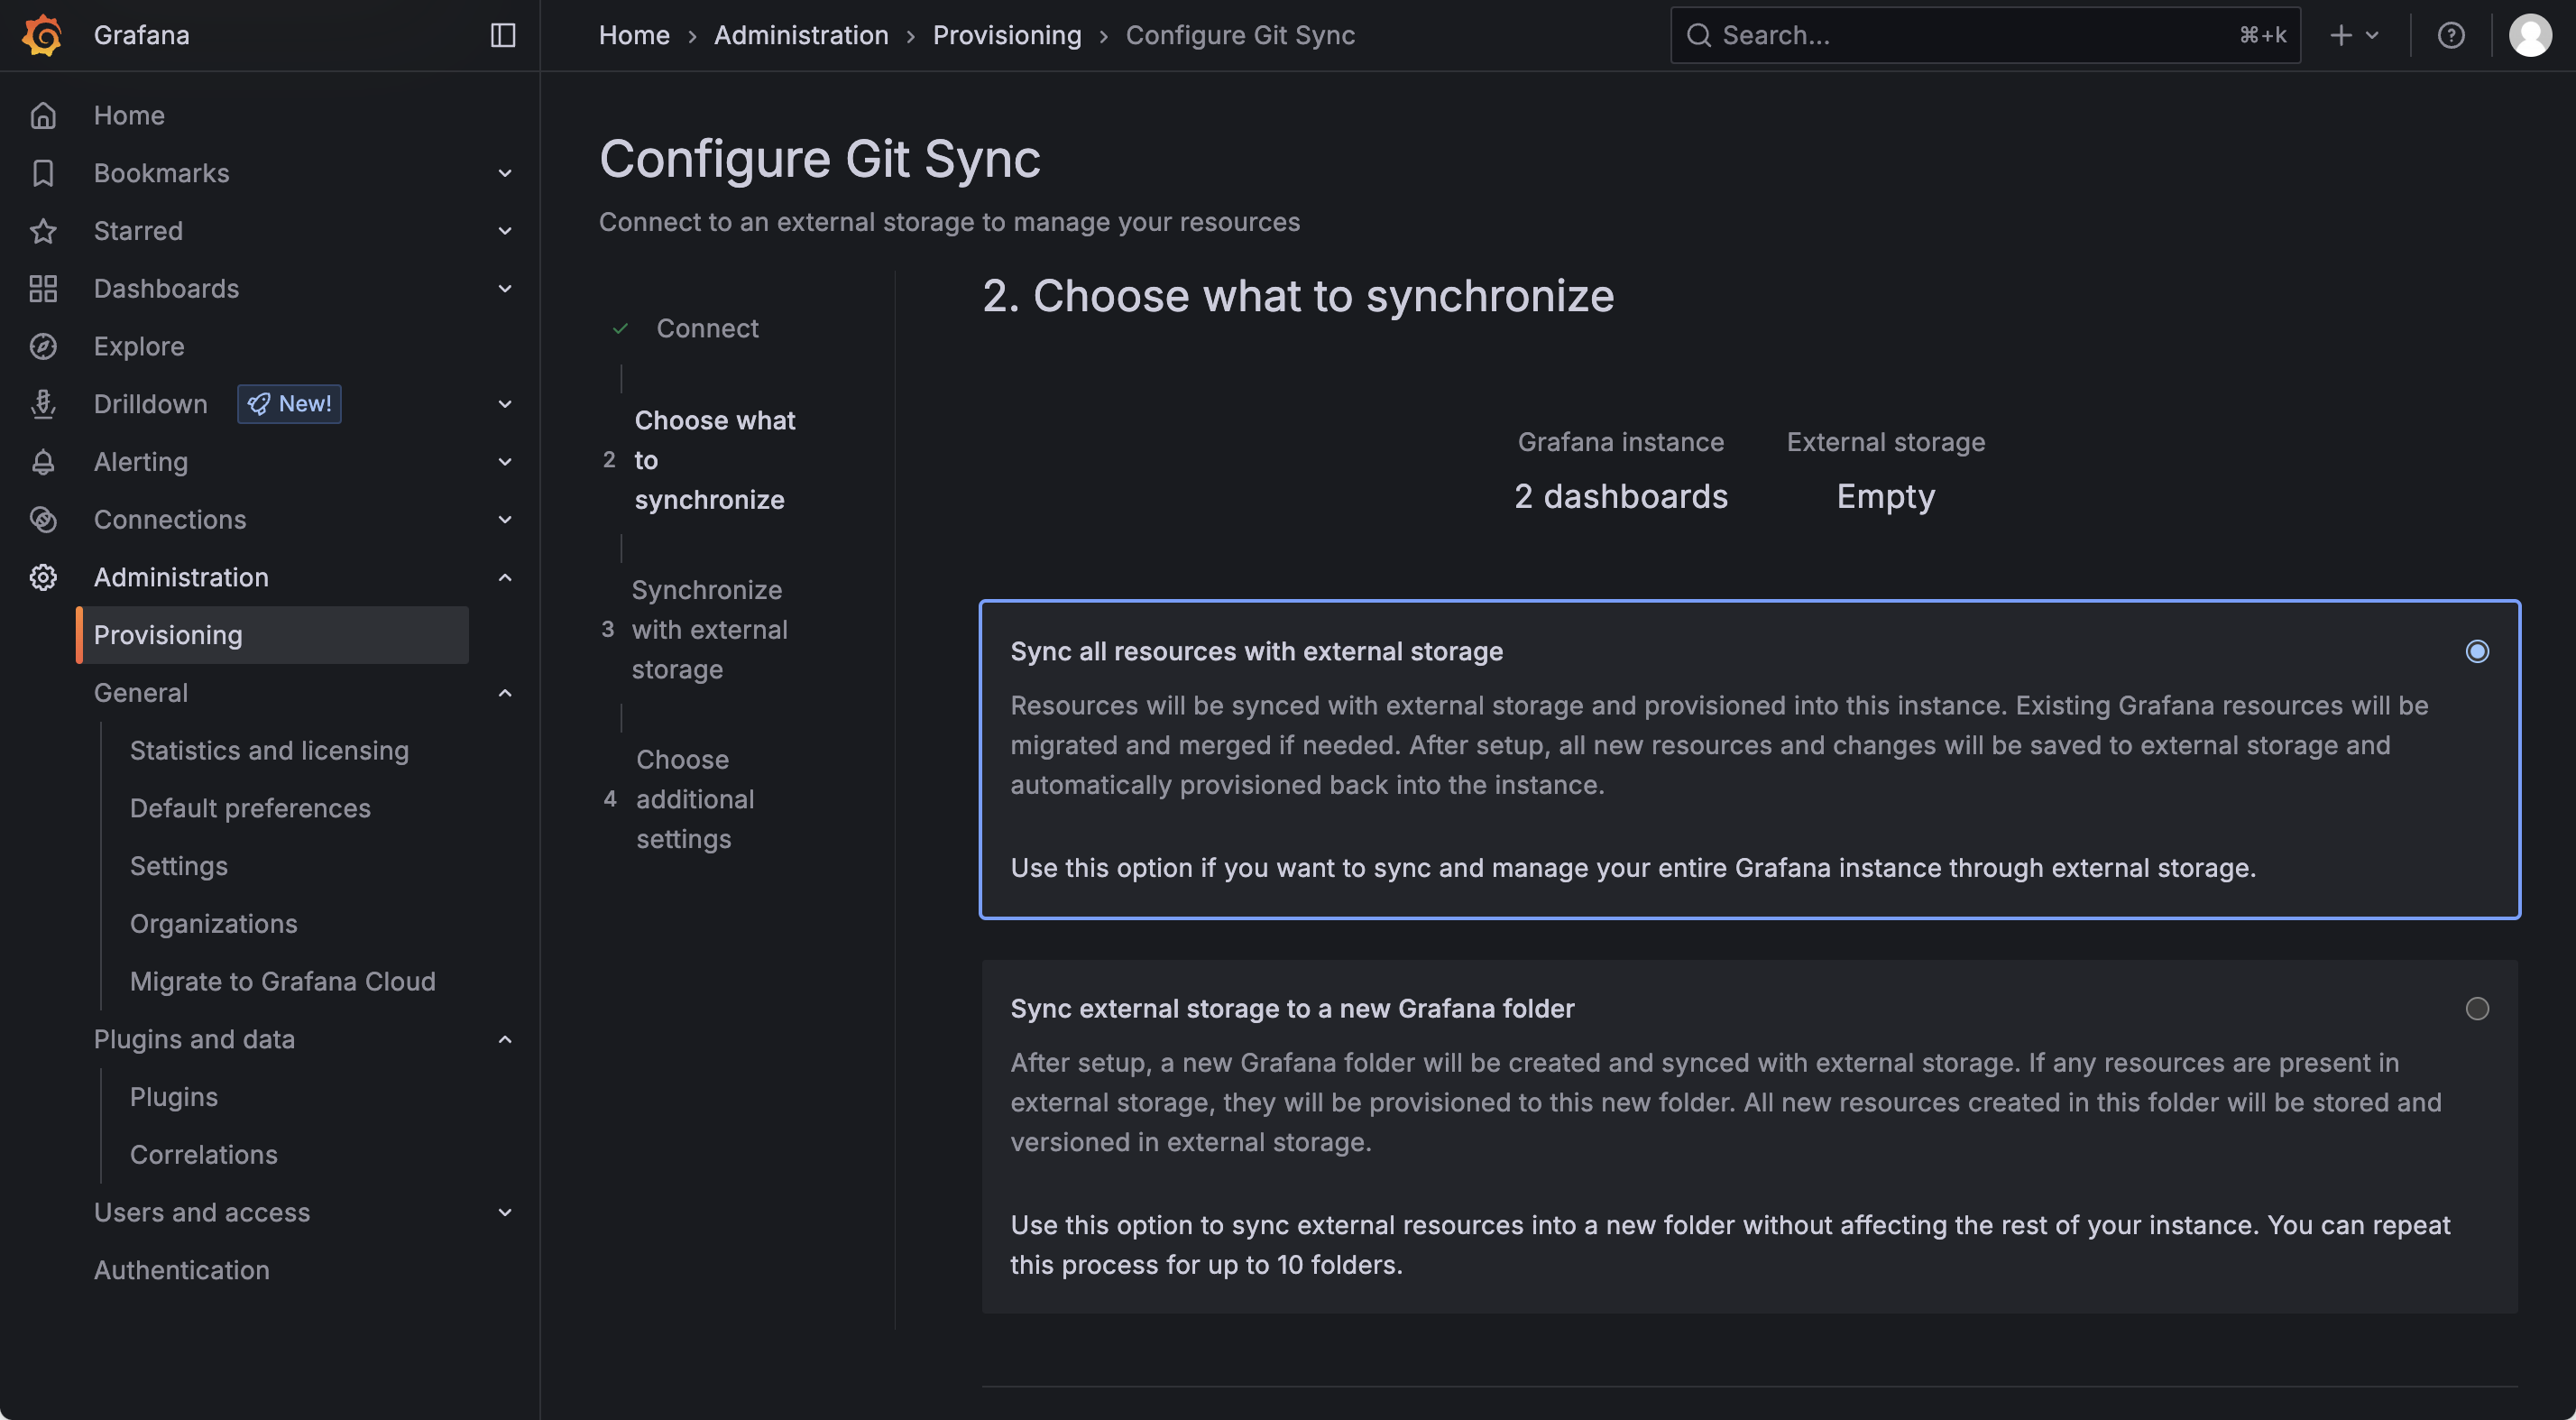Select Choose what to synchronize step

[714, 460]
